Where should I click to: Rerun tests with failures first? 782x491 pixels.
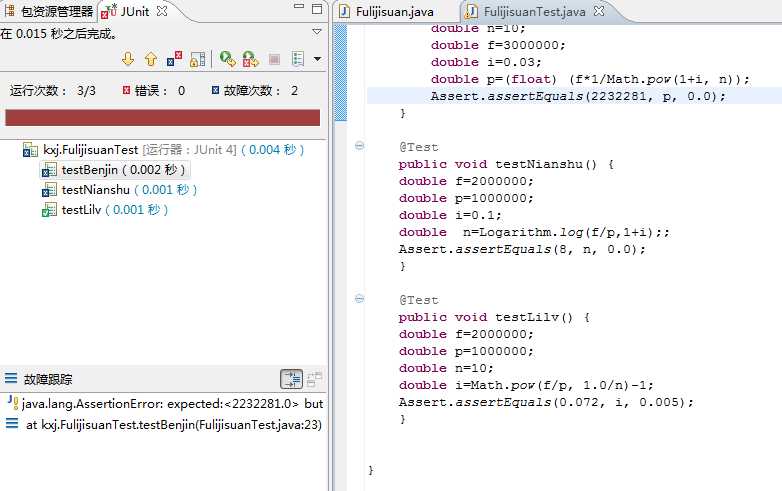250,59
